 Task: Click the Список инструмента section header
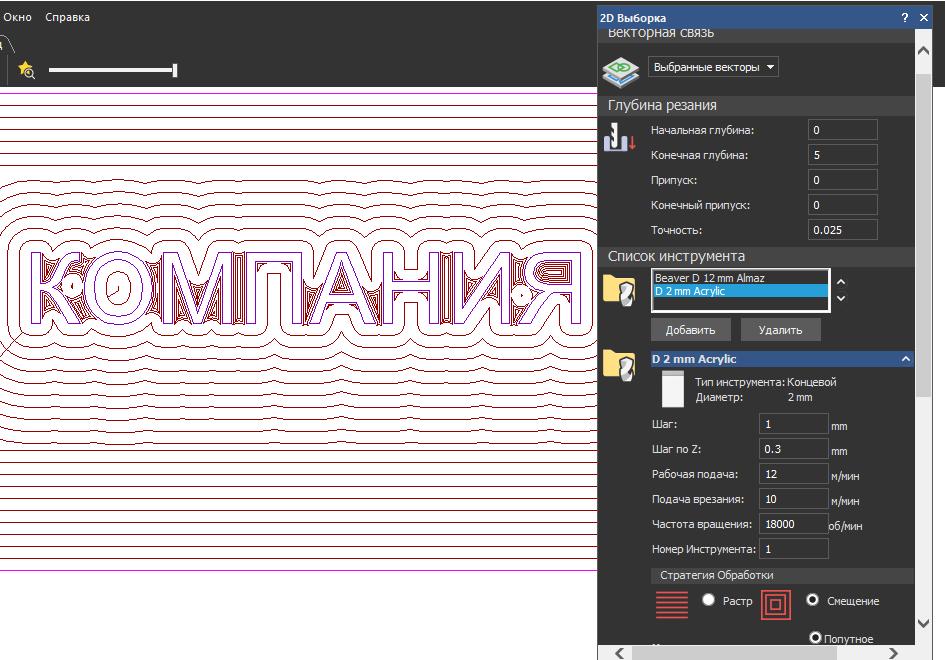click(x=756, y=256)
